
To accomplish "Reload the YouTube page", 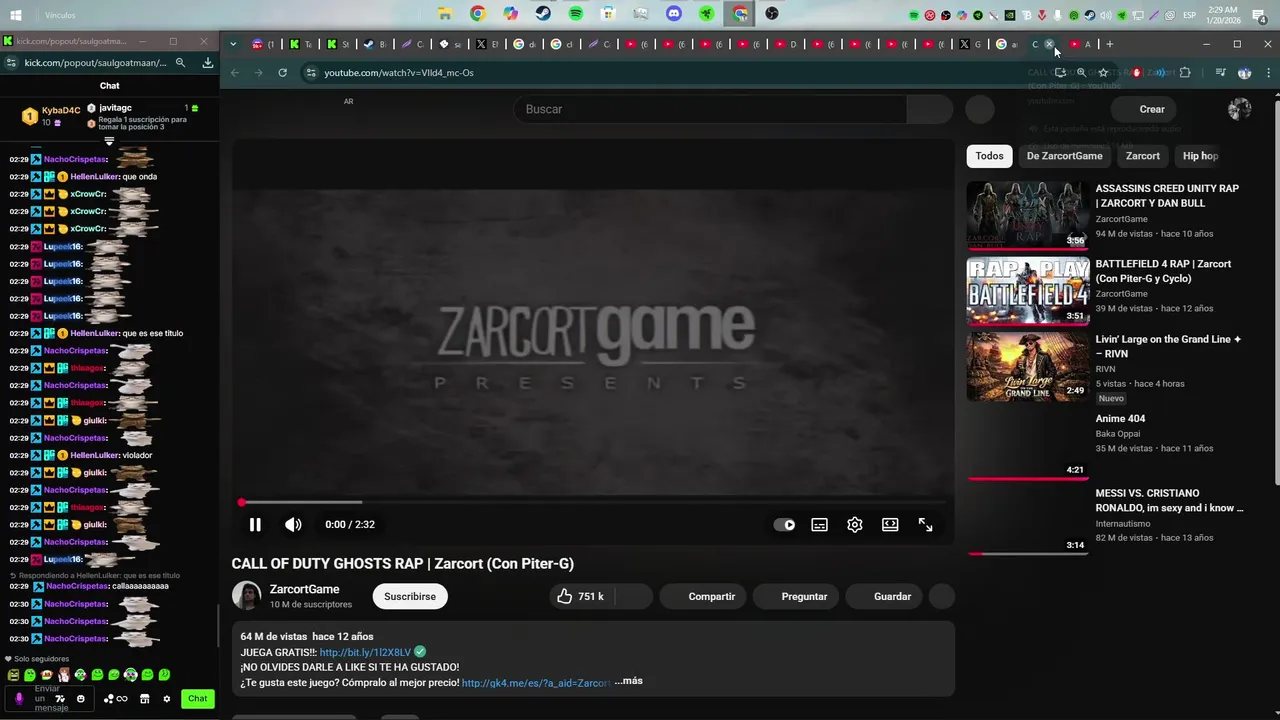I will pyautogui.click(x=283, y=73).
